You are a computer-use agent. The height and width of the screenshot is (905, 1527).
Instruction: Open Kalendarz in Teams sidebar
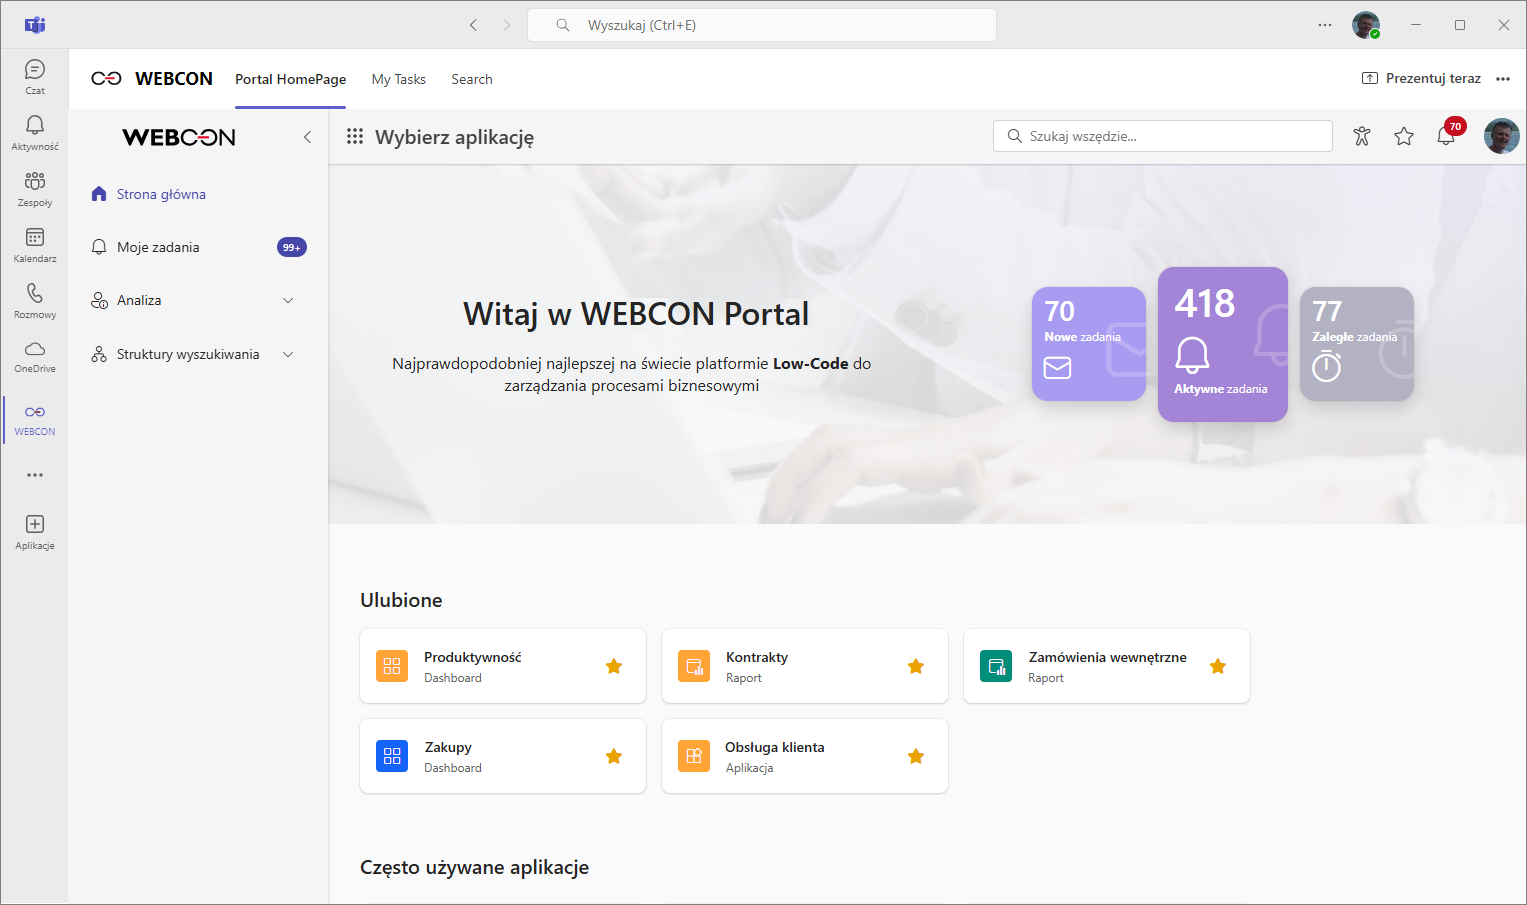click(x=35, y=245)
